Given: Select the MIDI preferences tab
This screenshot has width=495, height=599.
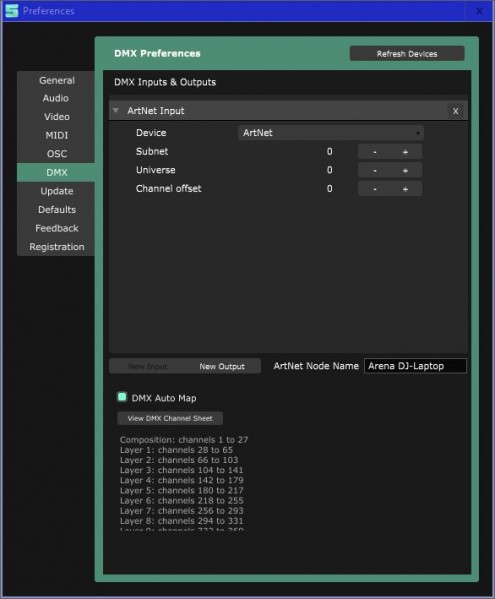Looking at the screenshot, I should tap(57, 135).
